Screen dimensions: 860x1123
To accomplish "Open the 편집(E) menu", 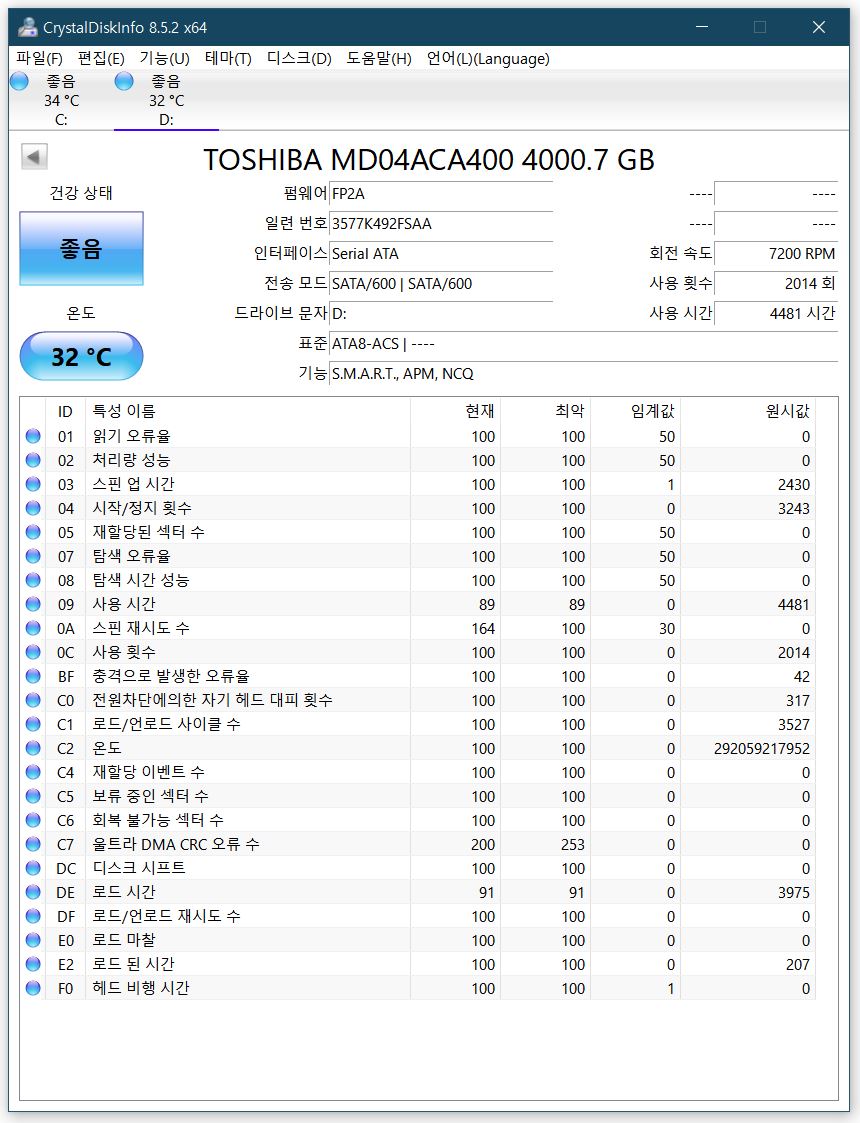I will click(101, 59).
